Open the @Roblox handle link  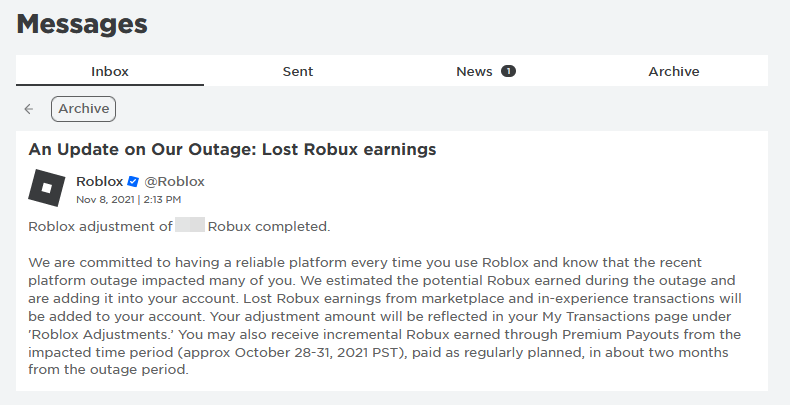coord(175,182)
